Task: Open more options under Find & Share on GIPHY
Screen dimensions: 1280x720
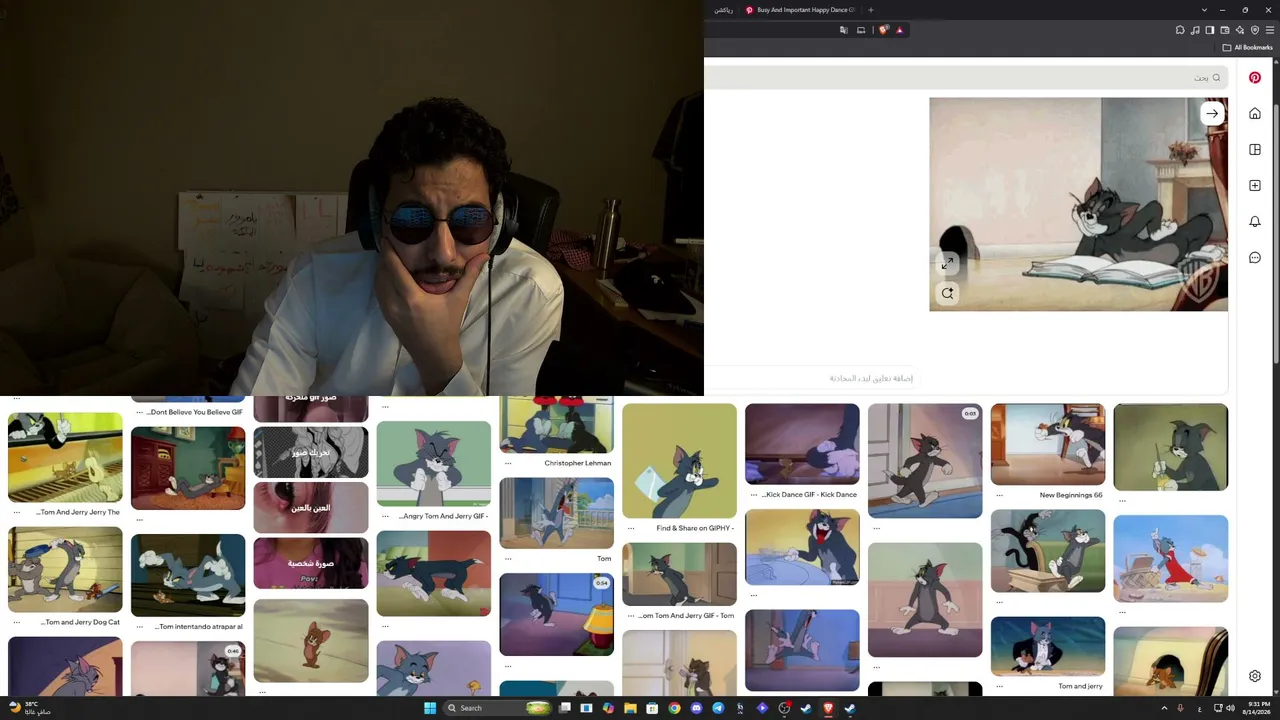Action: [x=631, y=528]
